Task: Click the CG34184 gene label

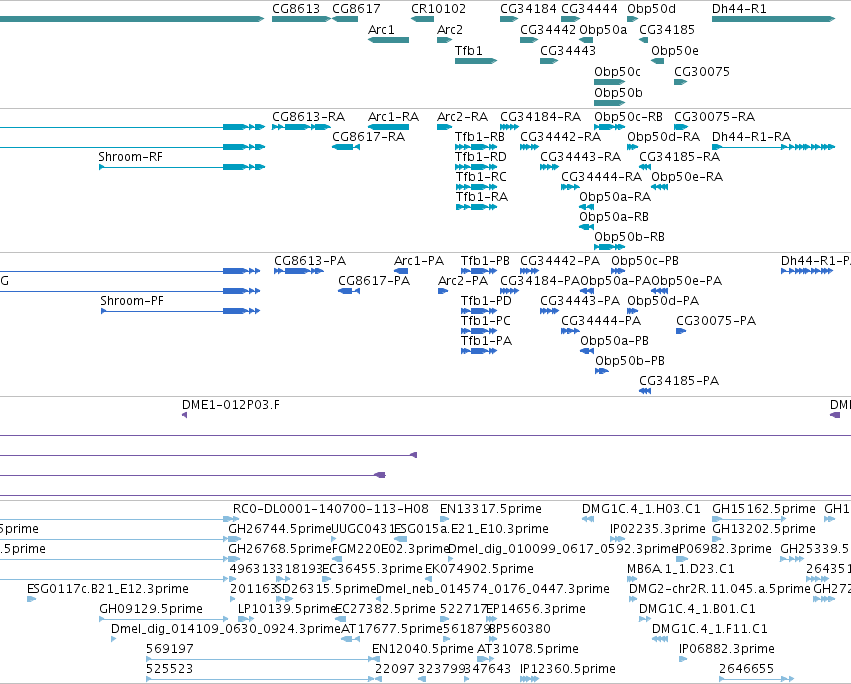Action: pos(528,9)
